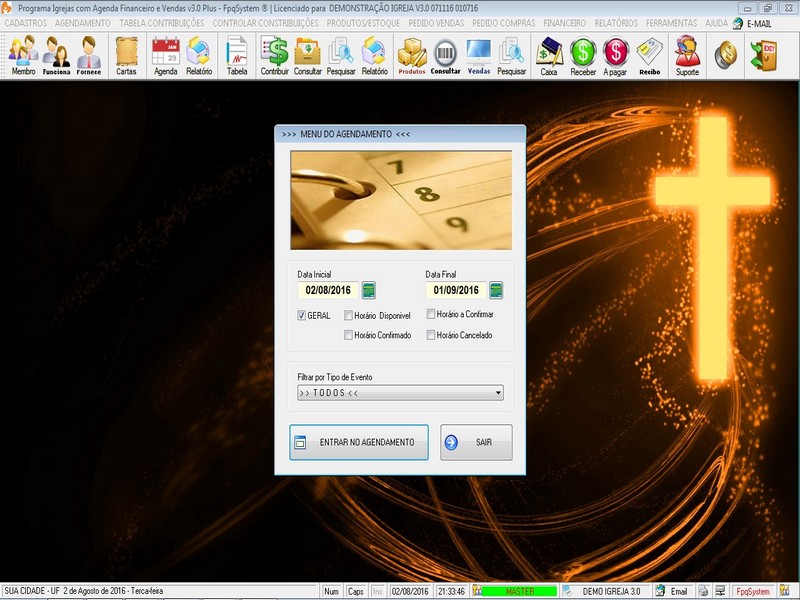
Task: Click the status bar date 02/08/2016
Action: point(410,591)
